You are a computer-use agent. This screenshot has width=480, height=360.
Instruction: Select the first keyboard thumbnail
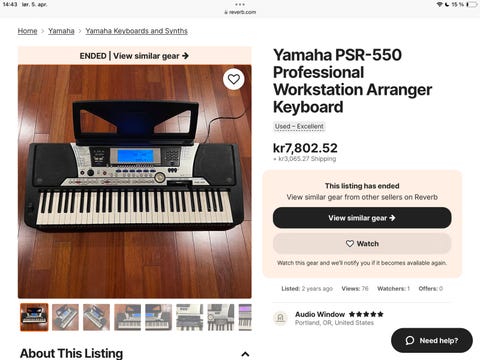pyautogui.click(x=34, y=317)
